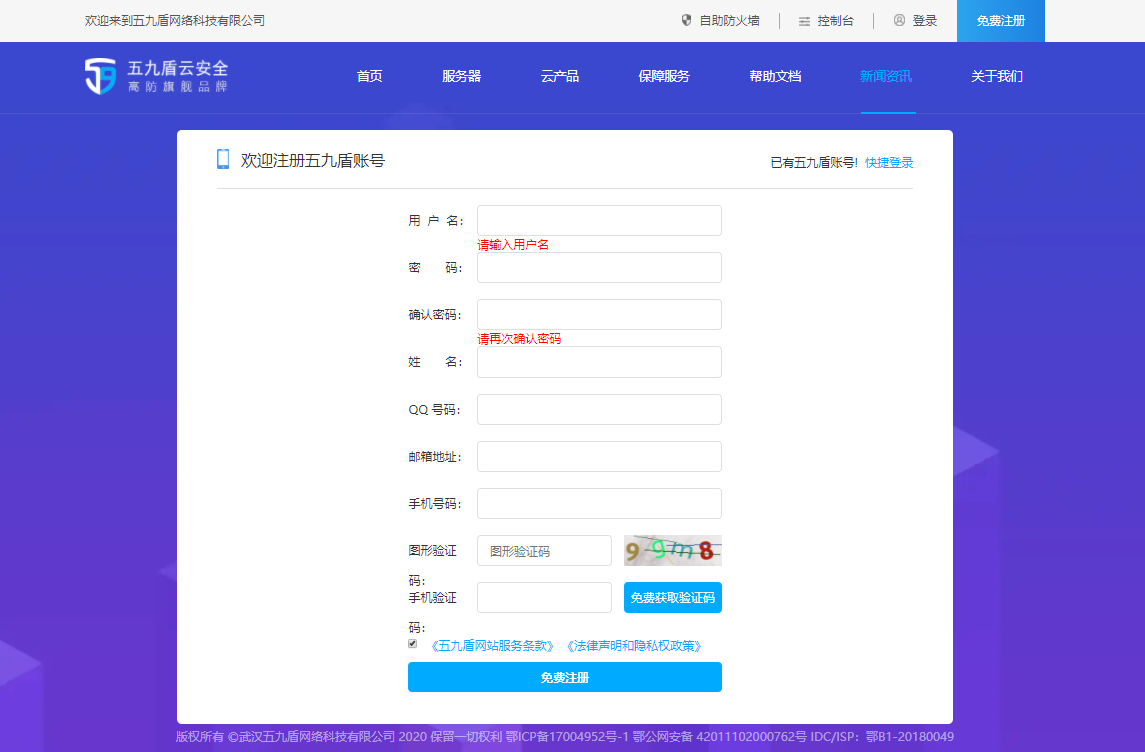Click the captcha image to refresh it
Image resolution: width=1145 pixels, height=752 pixels.
pyautogui.click(x=672, y=550)
